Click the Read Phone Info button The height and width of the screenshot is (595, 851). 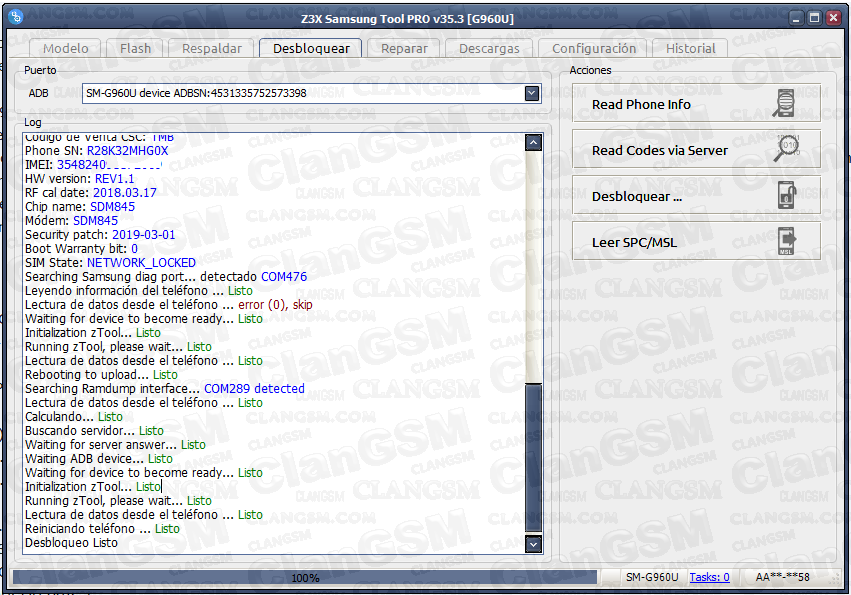696,104
